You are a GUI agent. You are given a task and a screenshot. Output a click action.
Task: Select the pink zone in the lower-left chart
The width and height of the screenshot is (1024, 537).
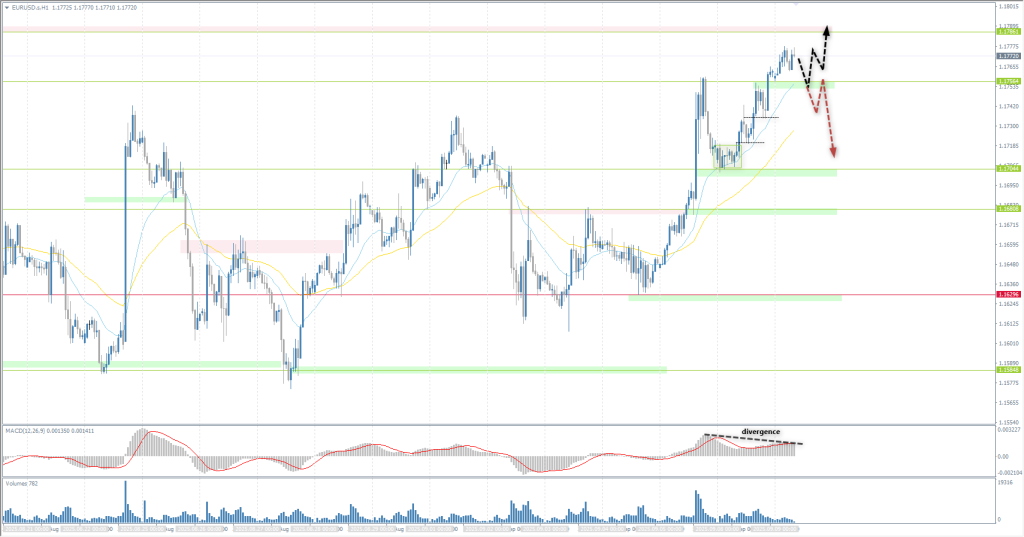click(262, 245)
